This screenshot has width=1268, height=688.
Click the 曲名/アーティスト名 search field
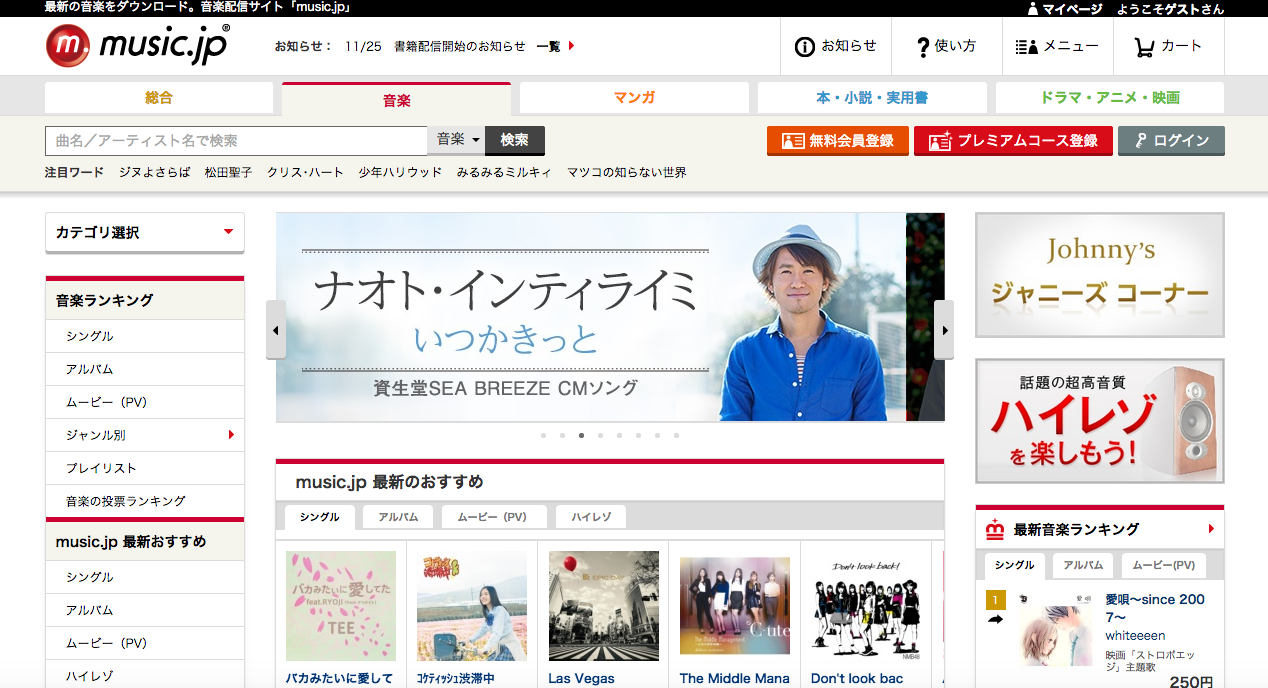pyautogui.click(x=236, y=141)
